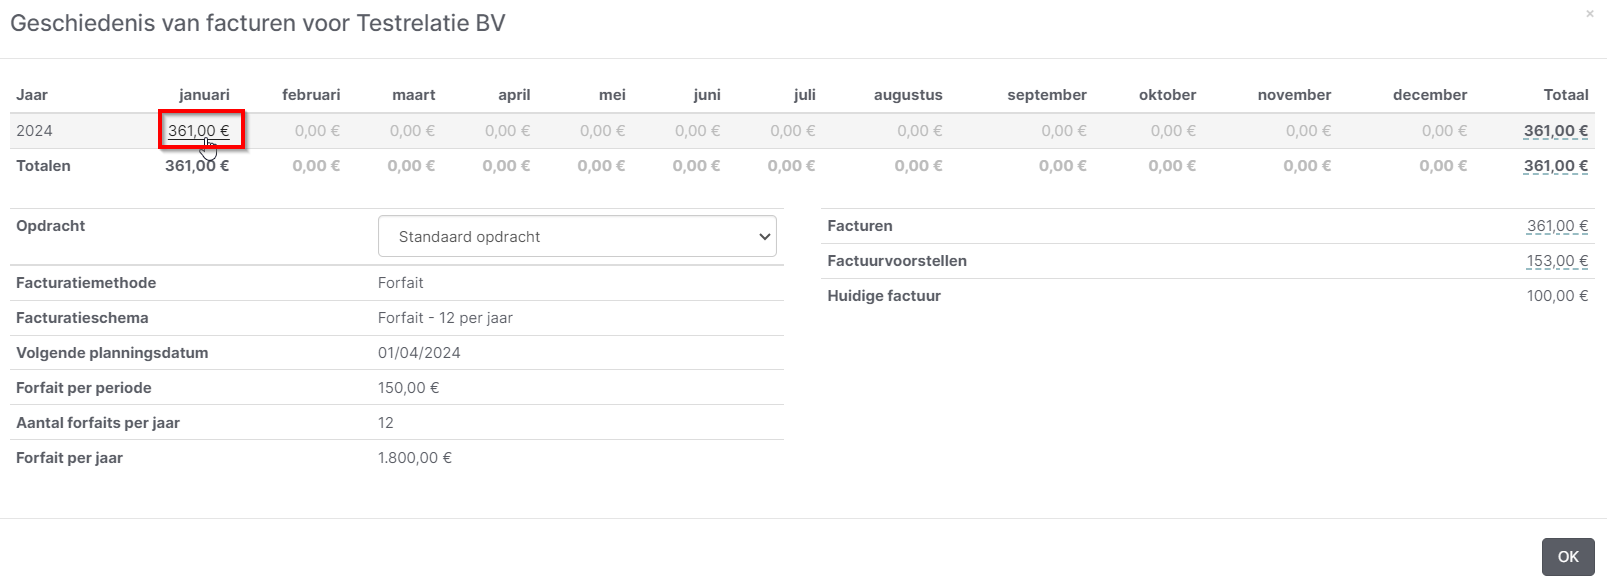Open the Factuurvoorstellen amount 153,00 €
This screenshot has width=1607, height=583.
coord(1557,261)
